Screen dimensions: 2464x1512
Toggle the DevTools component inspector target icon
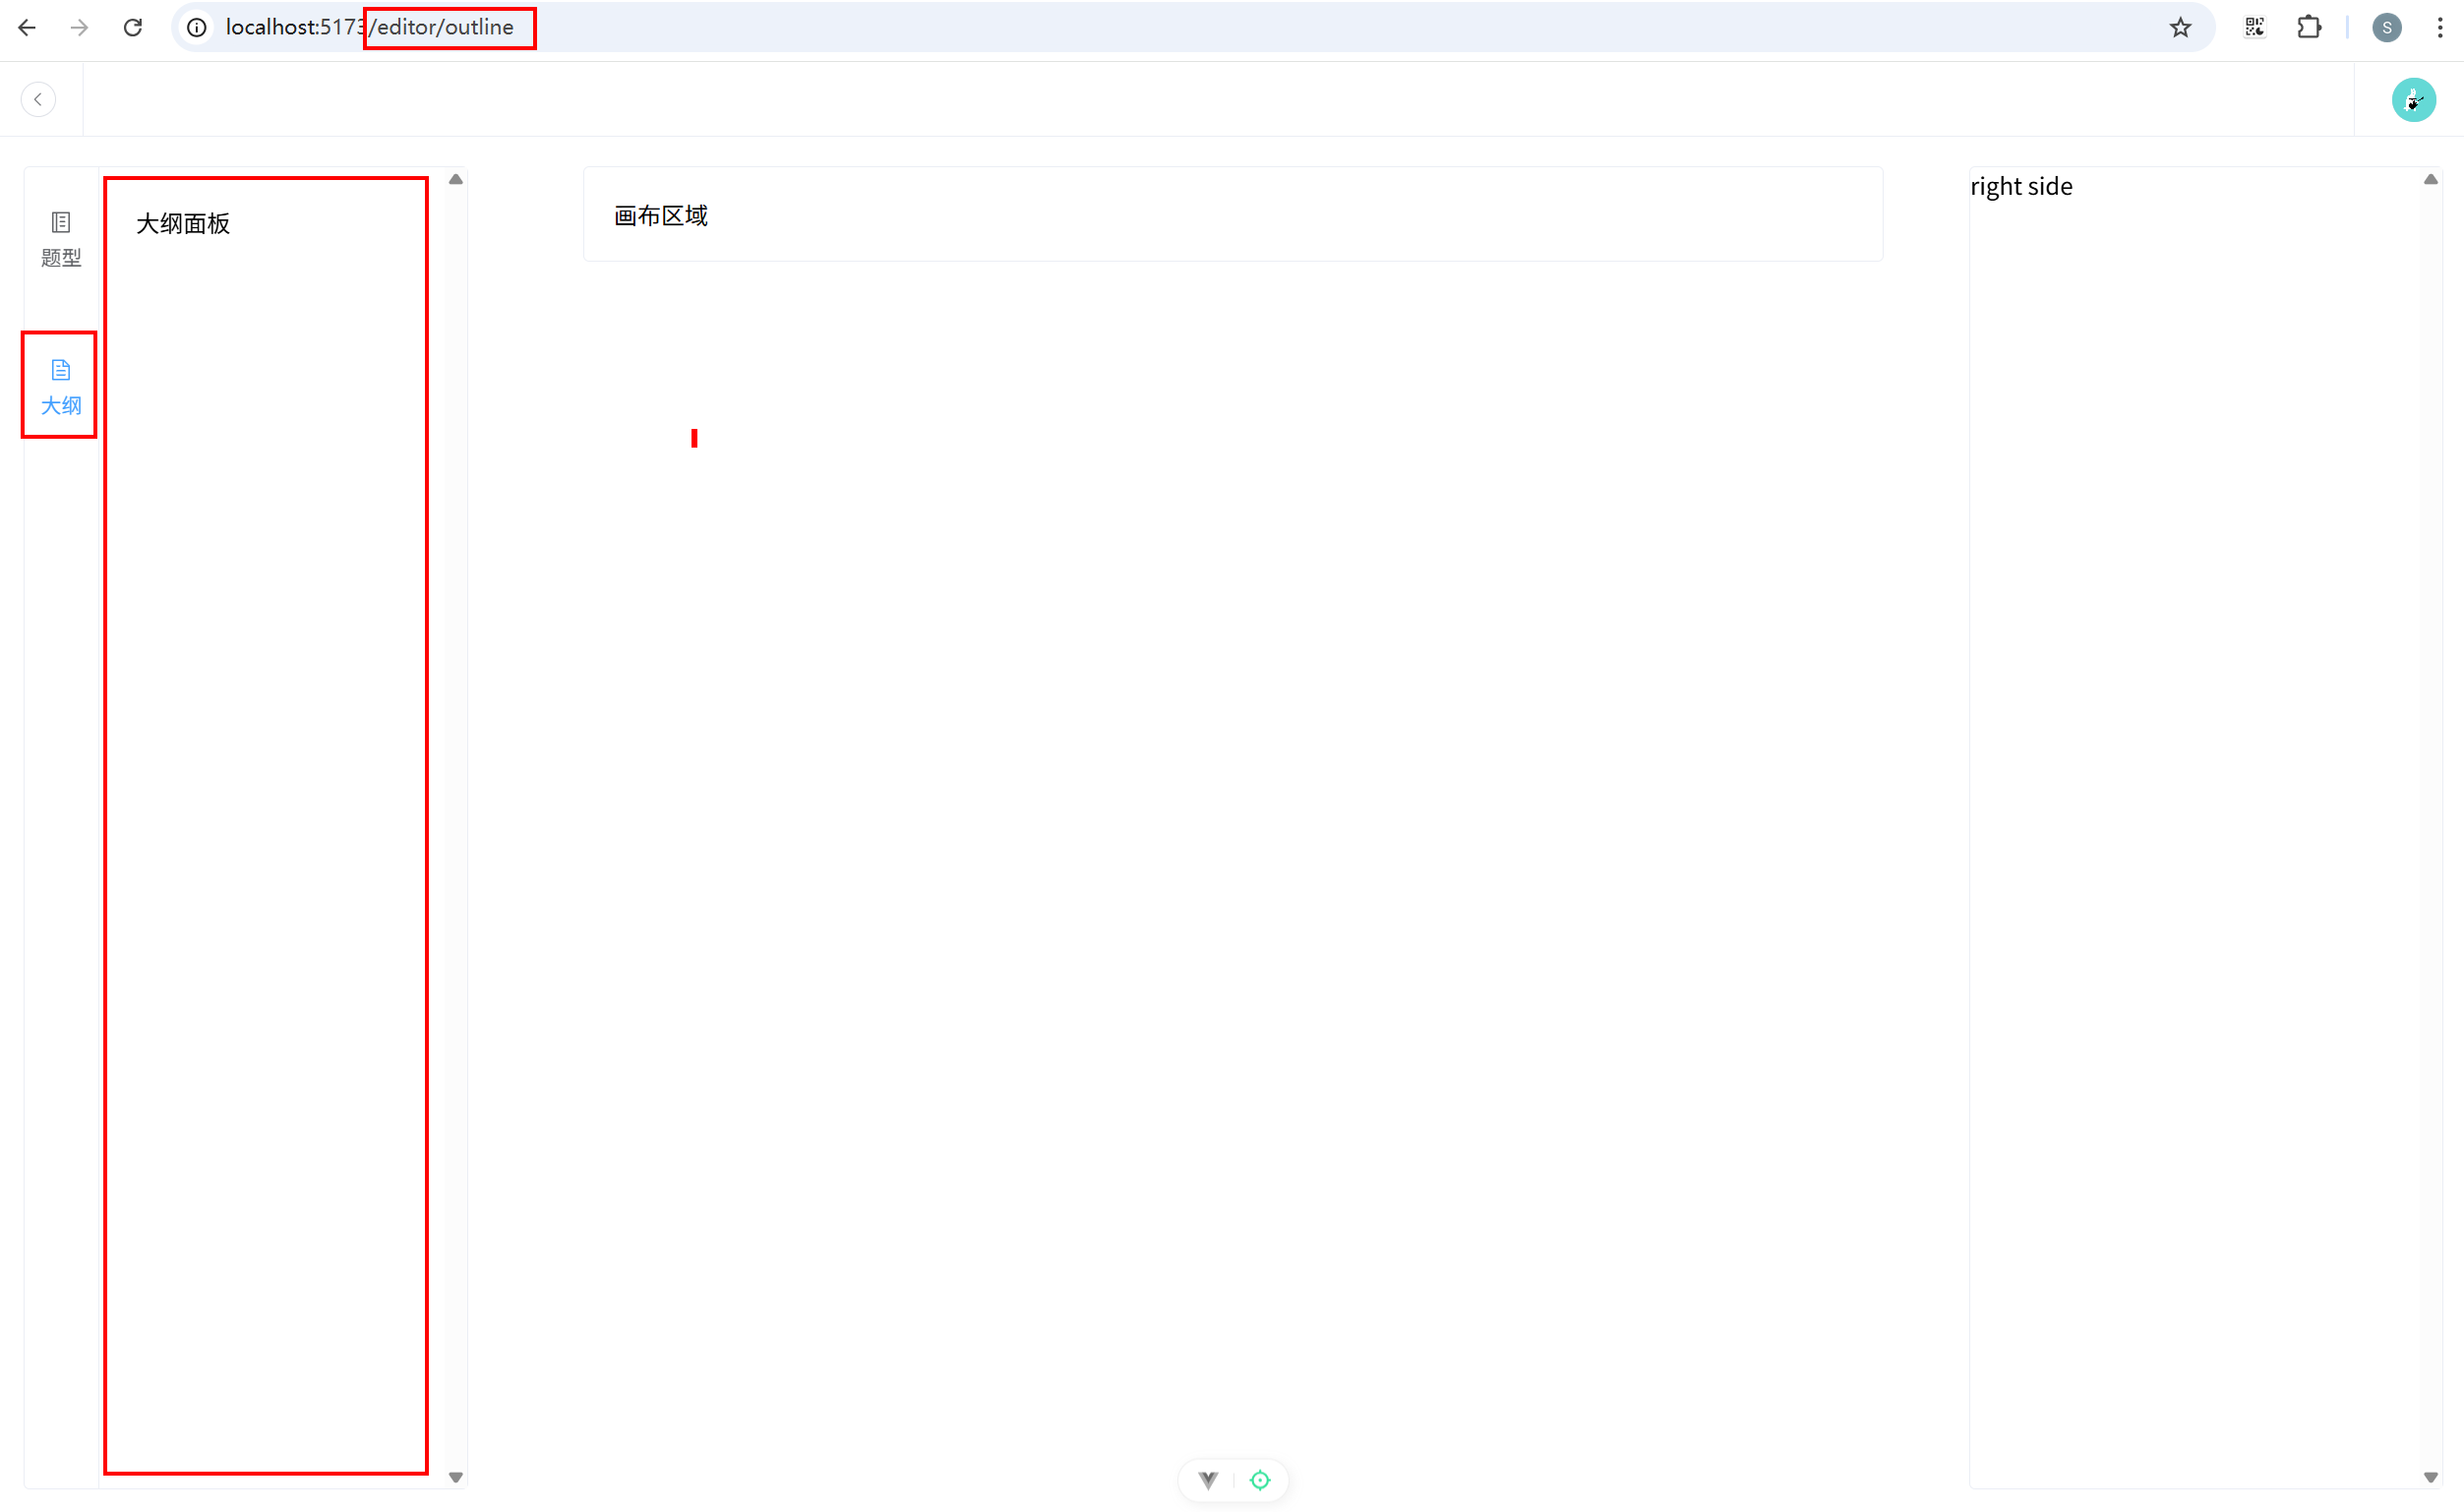[1260, 1480]
